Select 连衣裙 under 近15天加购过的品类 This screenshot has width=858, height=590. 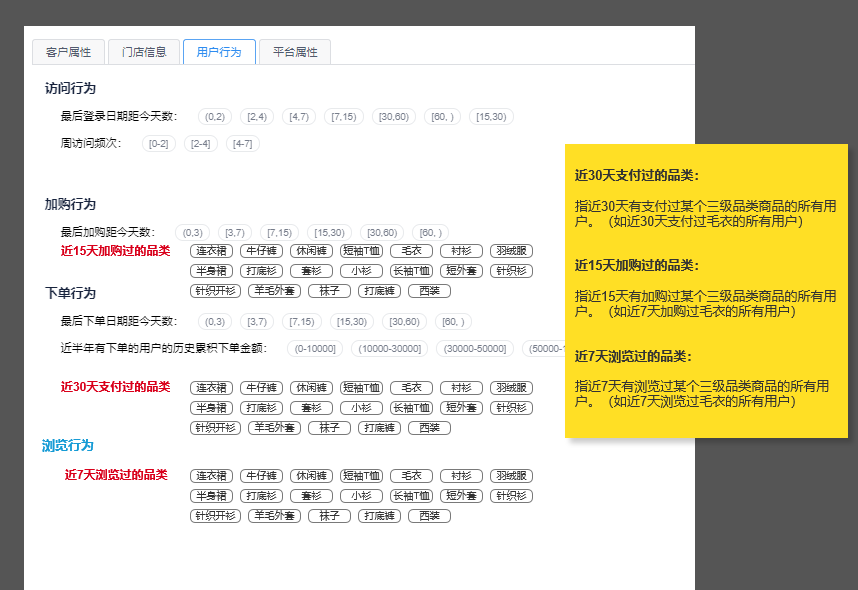(x=211, y=251)
